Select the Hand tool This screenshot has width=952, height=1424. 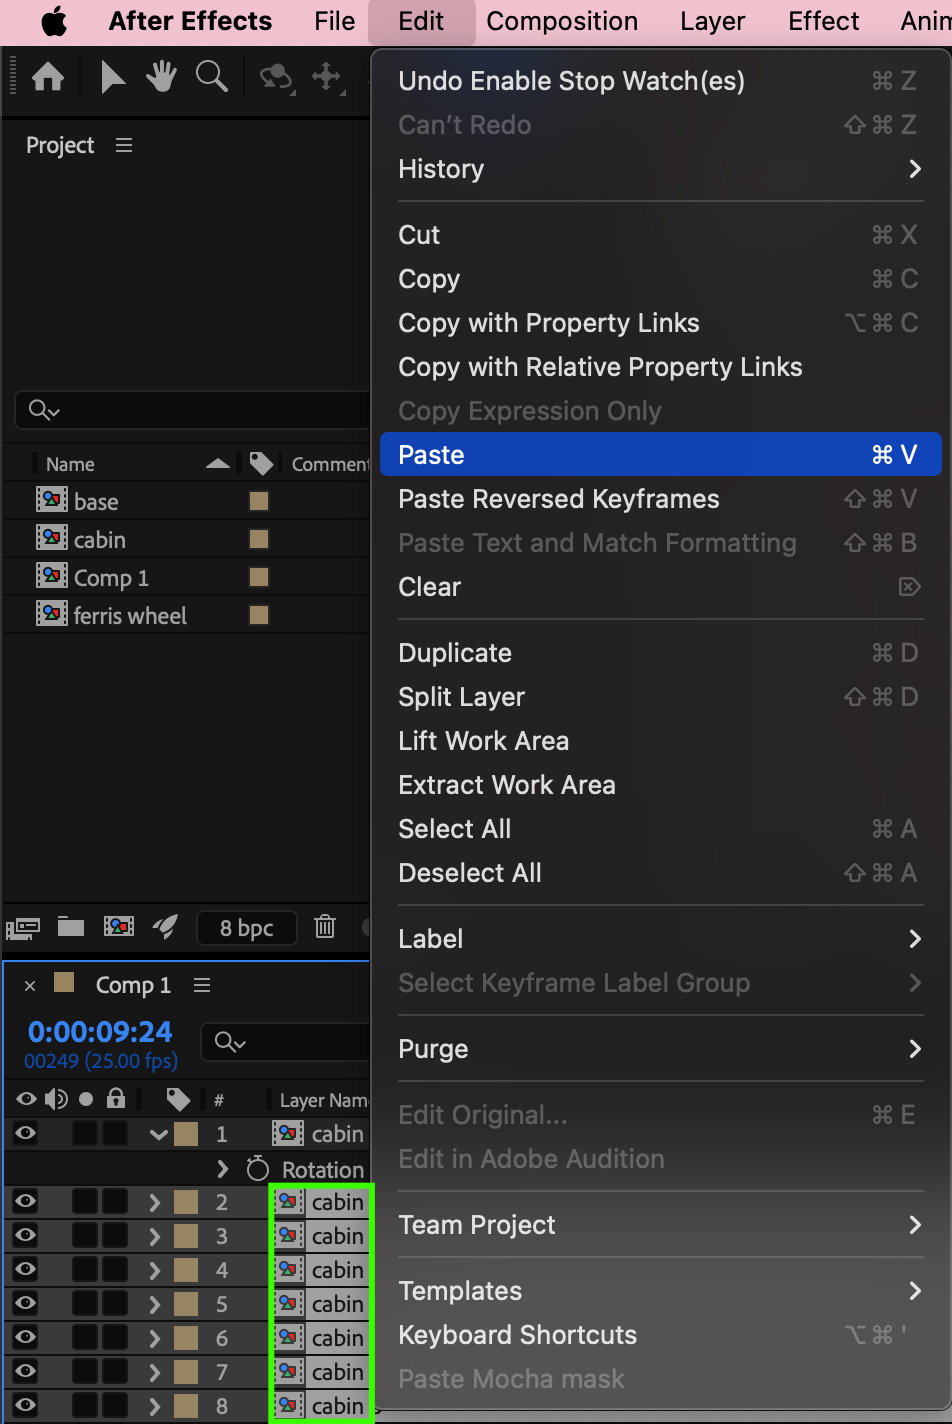(x=161, y=77)
